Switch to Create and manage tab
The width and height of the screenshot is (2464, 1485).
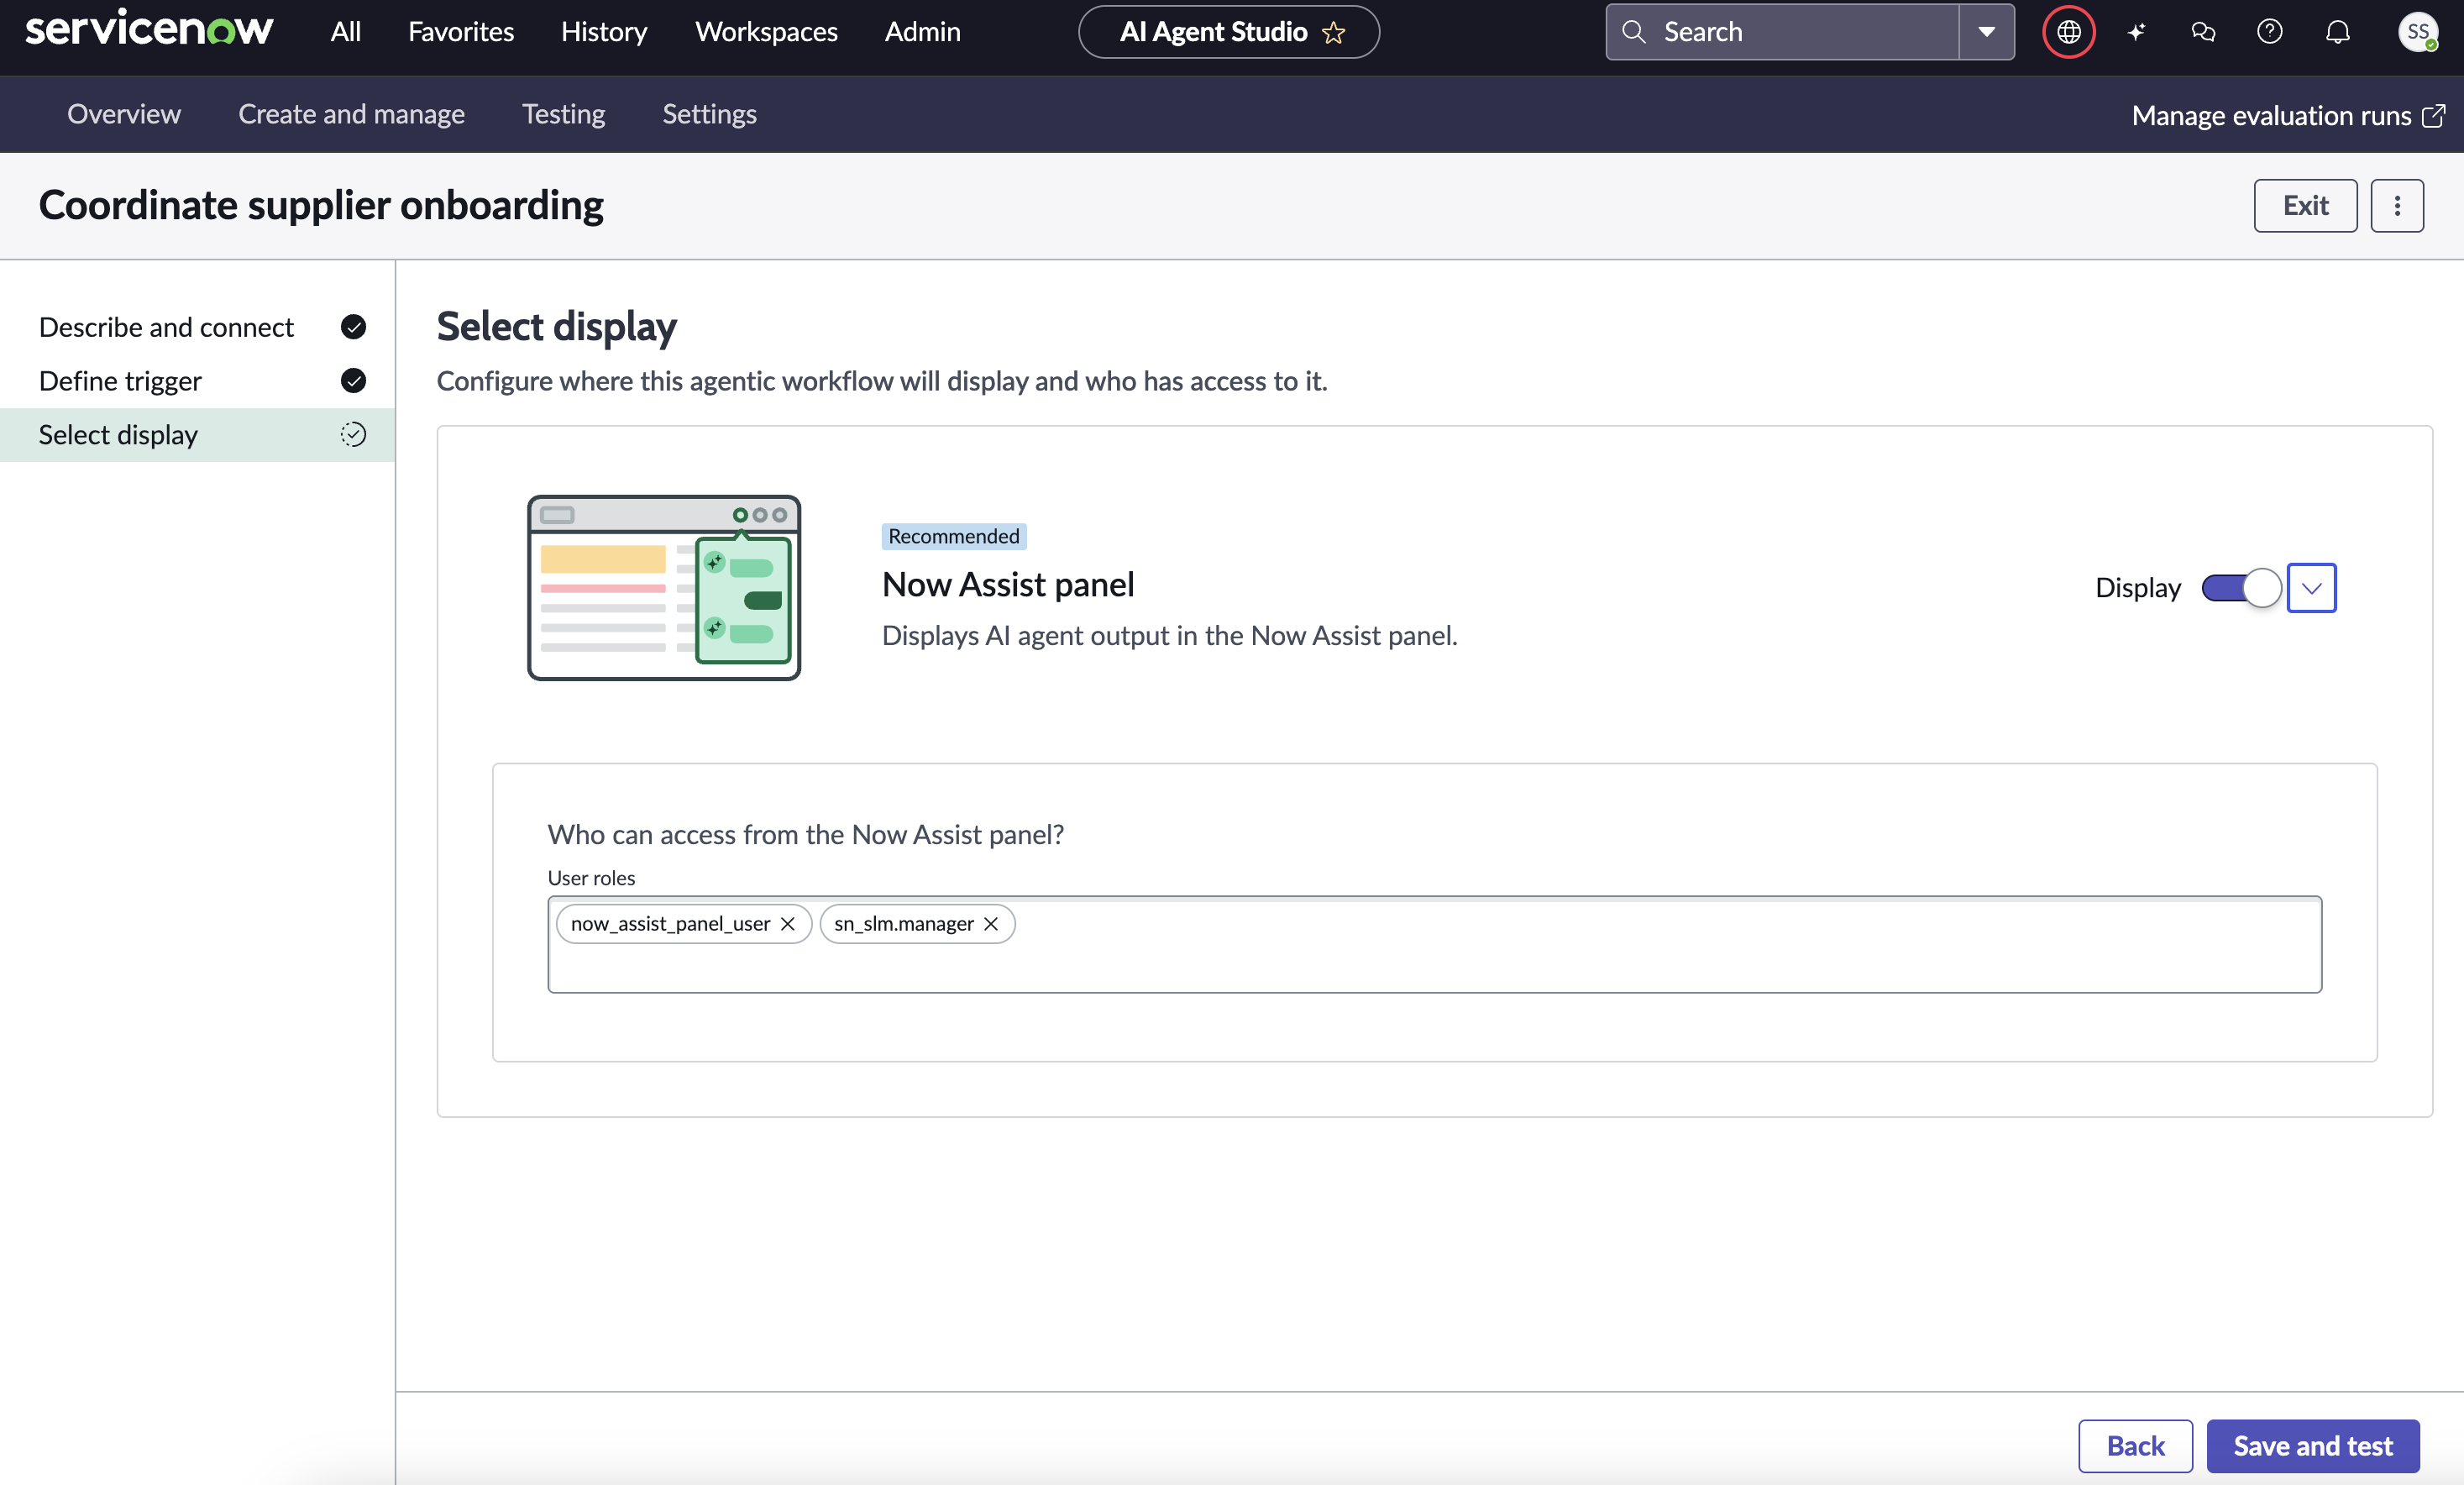(x=351, y=114)
